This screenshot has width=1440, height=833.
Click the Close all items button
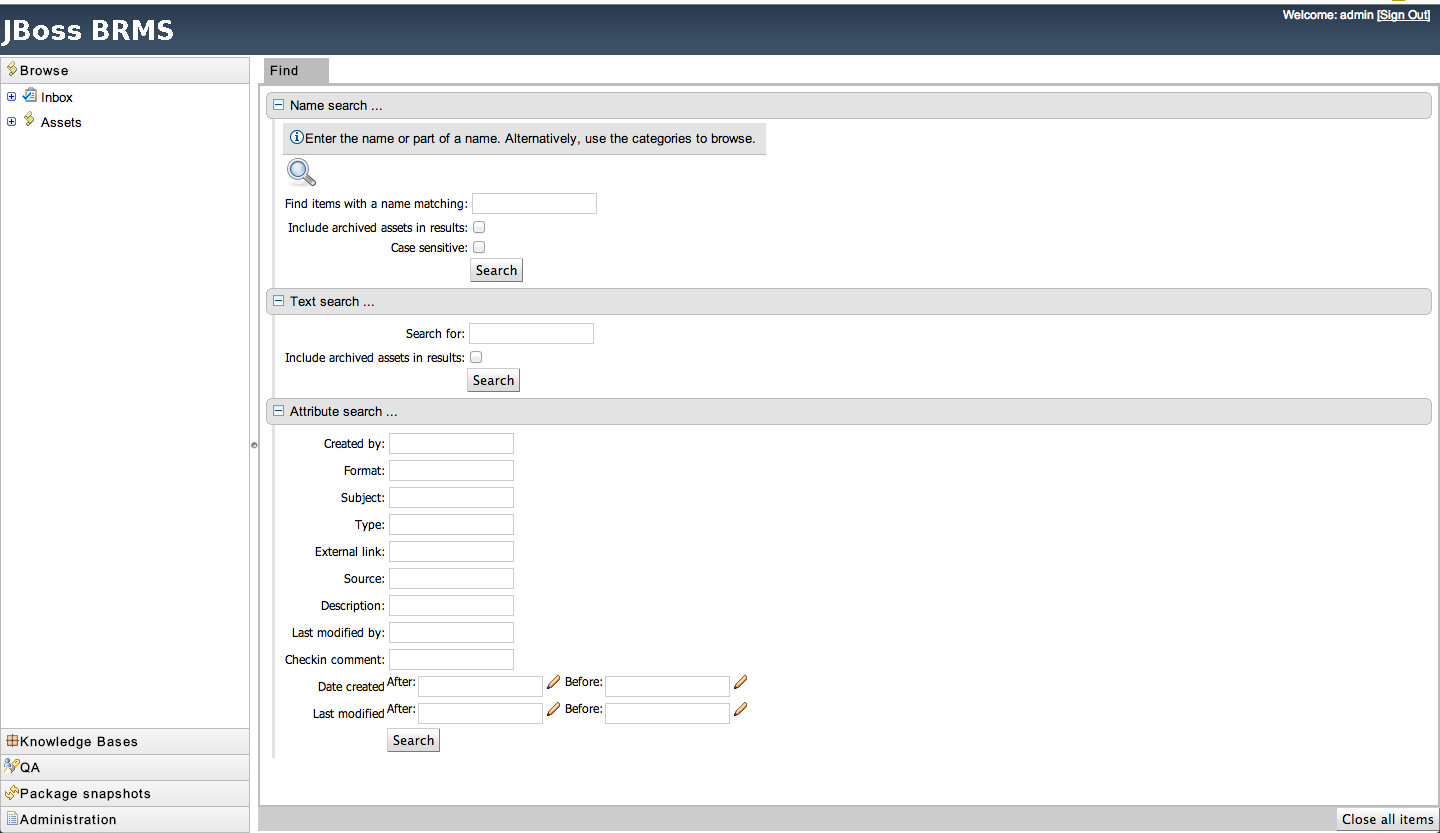[x=1387, y=819]
